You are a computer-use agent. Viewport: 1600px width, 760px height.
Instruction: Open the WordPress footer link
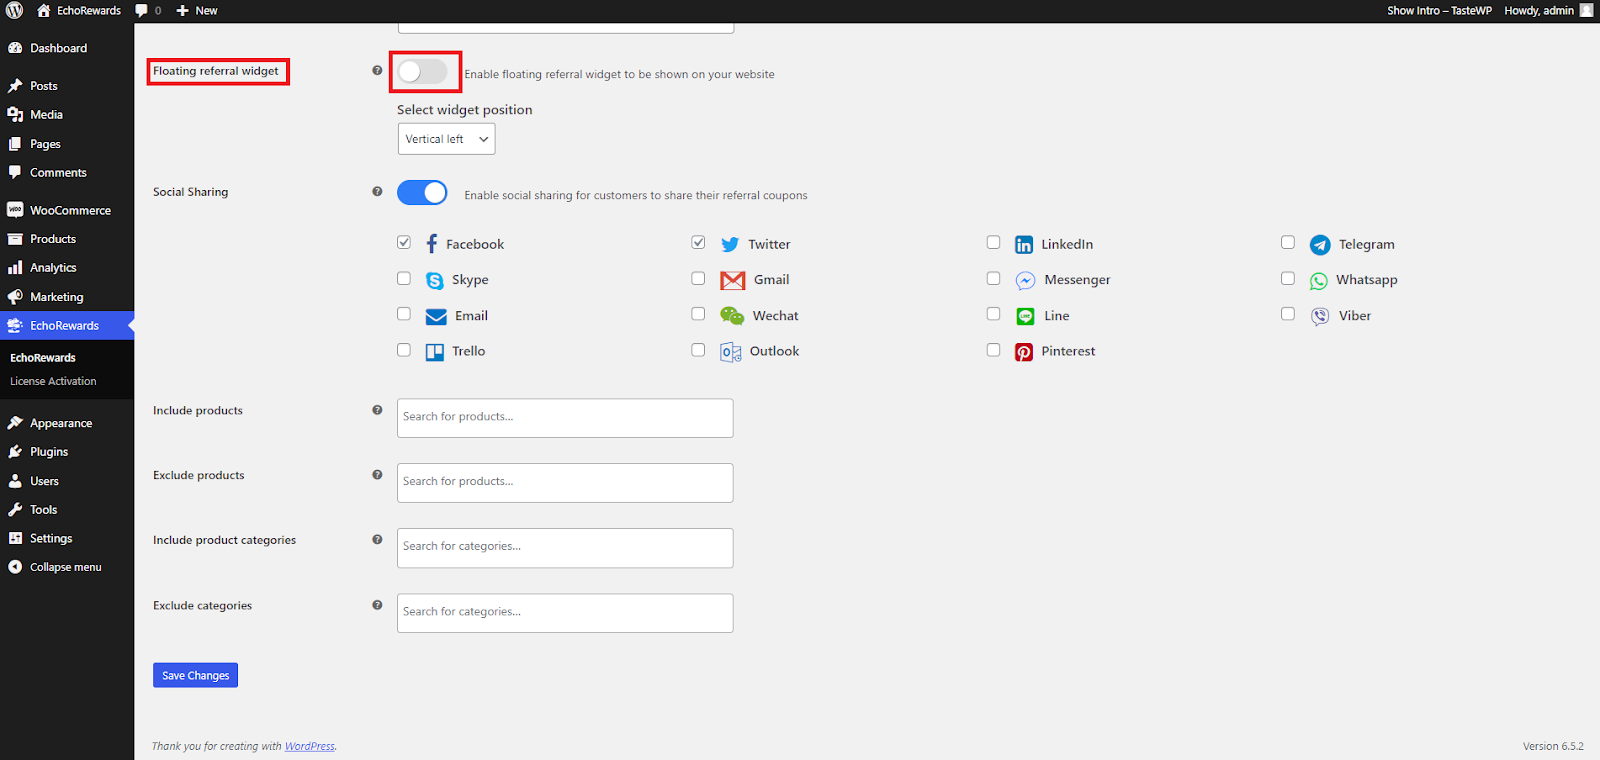pyautogui.click(x=310, y=747)
